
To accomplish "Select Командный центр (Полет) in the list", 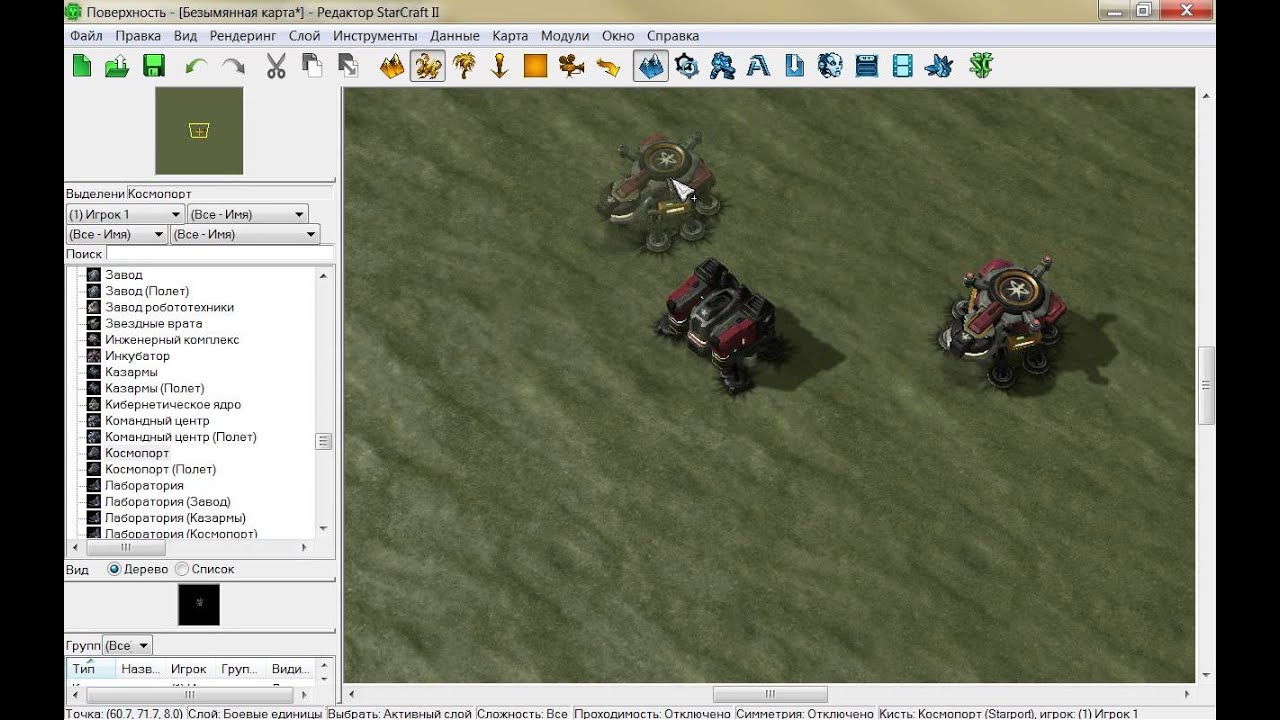I will (180, 437).
